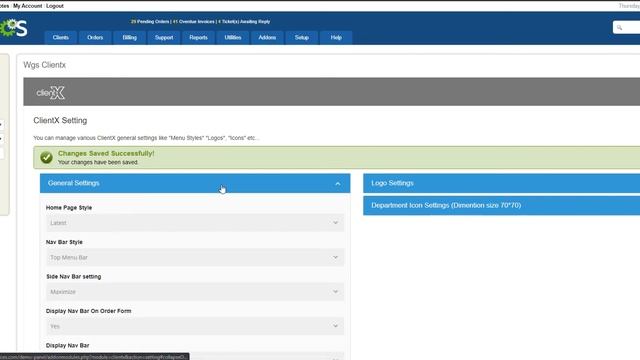Click the Changes Saved Successfully message
This screenshot has width=640, height=360.
point(106,153)
